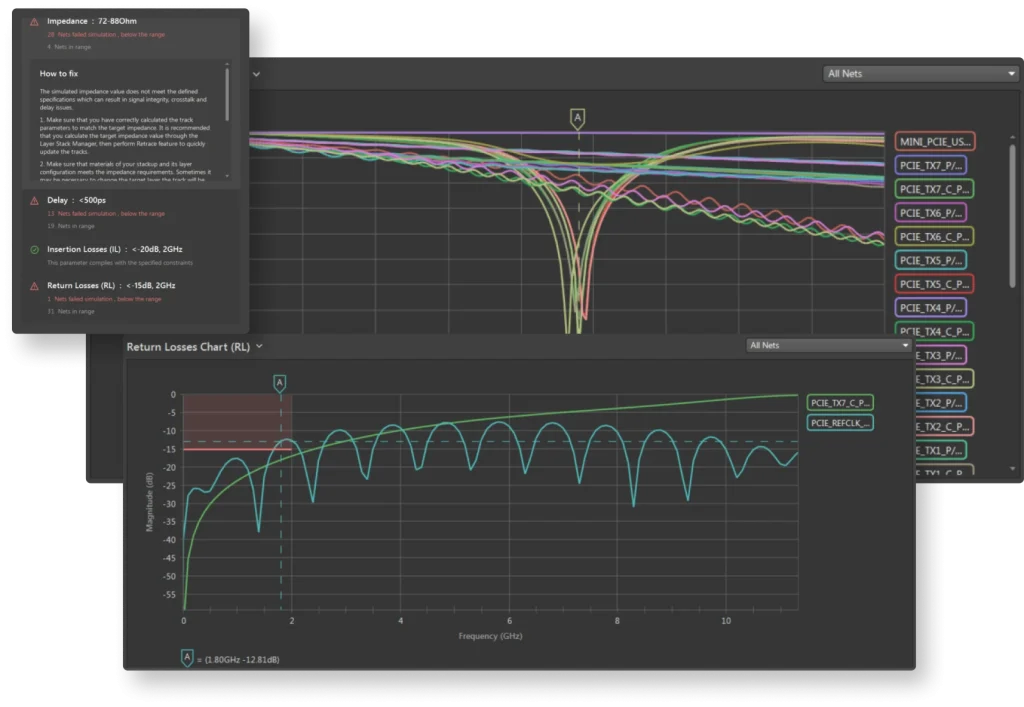Click the Insertion Losses green checkmark icon
The height and width of the screenshot is (707, 1024).
[35, 249]
